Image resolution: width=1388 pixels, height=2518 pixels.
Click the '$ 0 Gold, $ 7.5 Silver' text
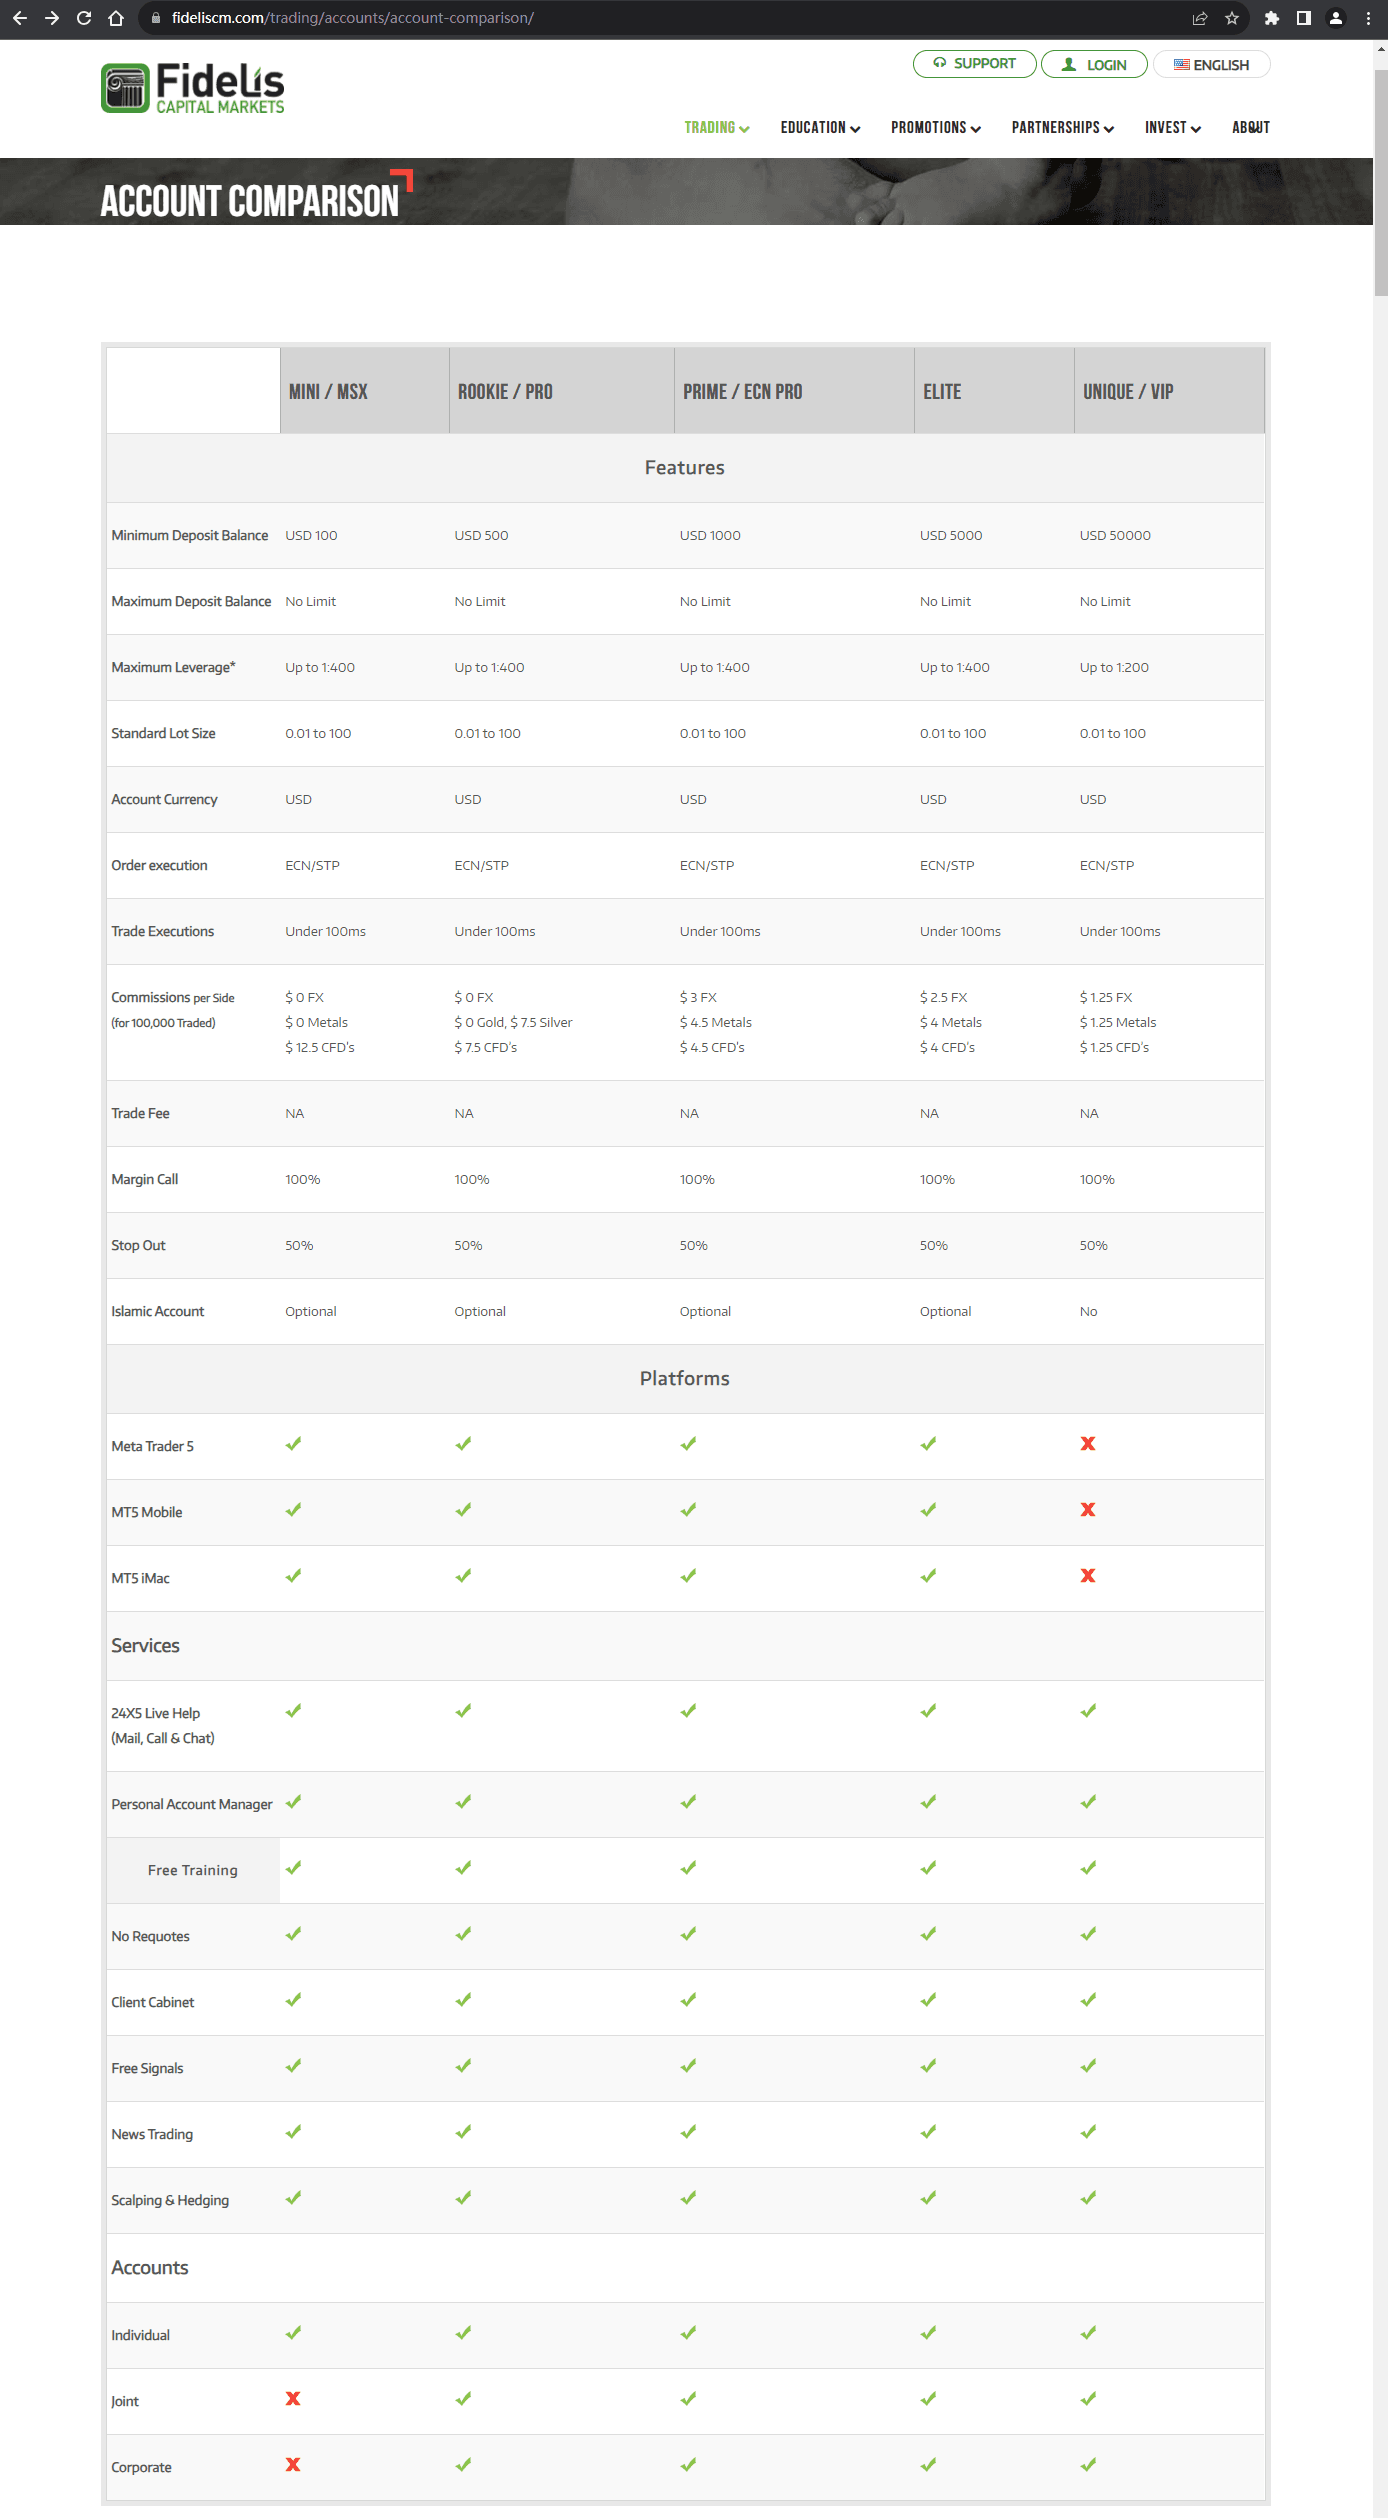click(x=513, y=1023)
